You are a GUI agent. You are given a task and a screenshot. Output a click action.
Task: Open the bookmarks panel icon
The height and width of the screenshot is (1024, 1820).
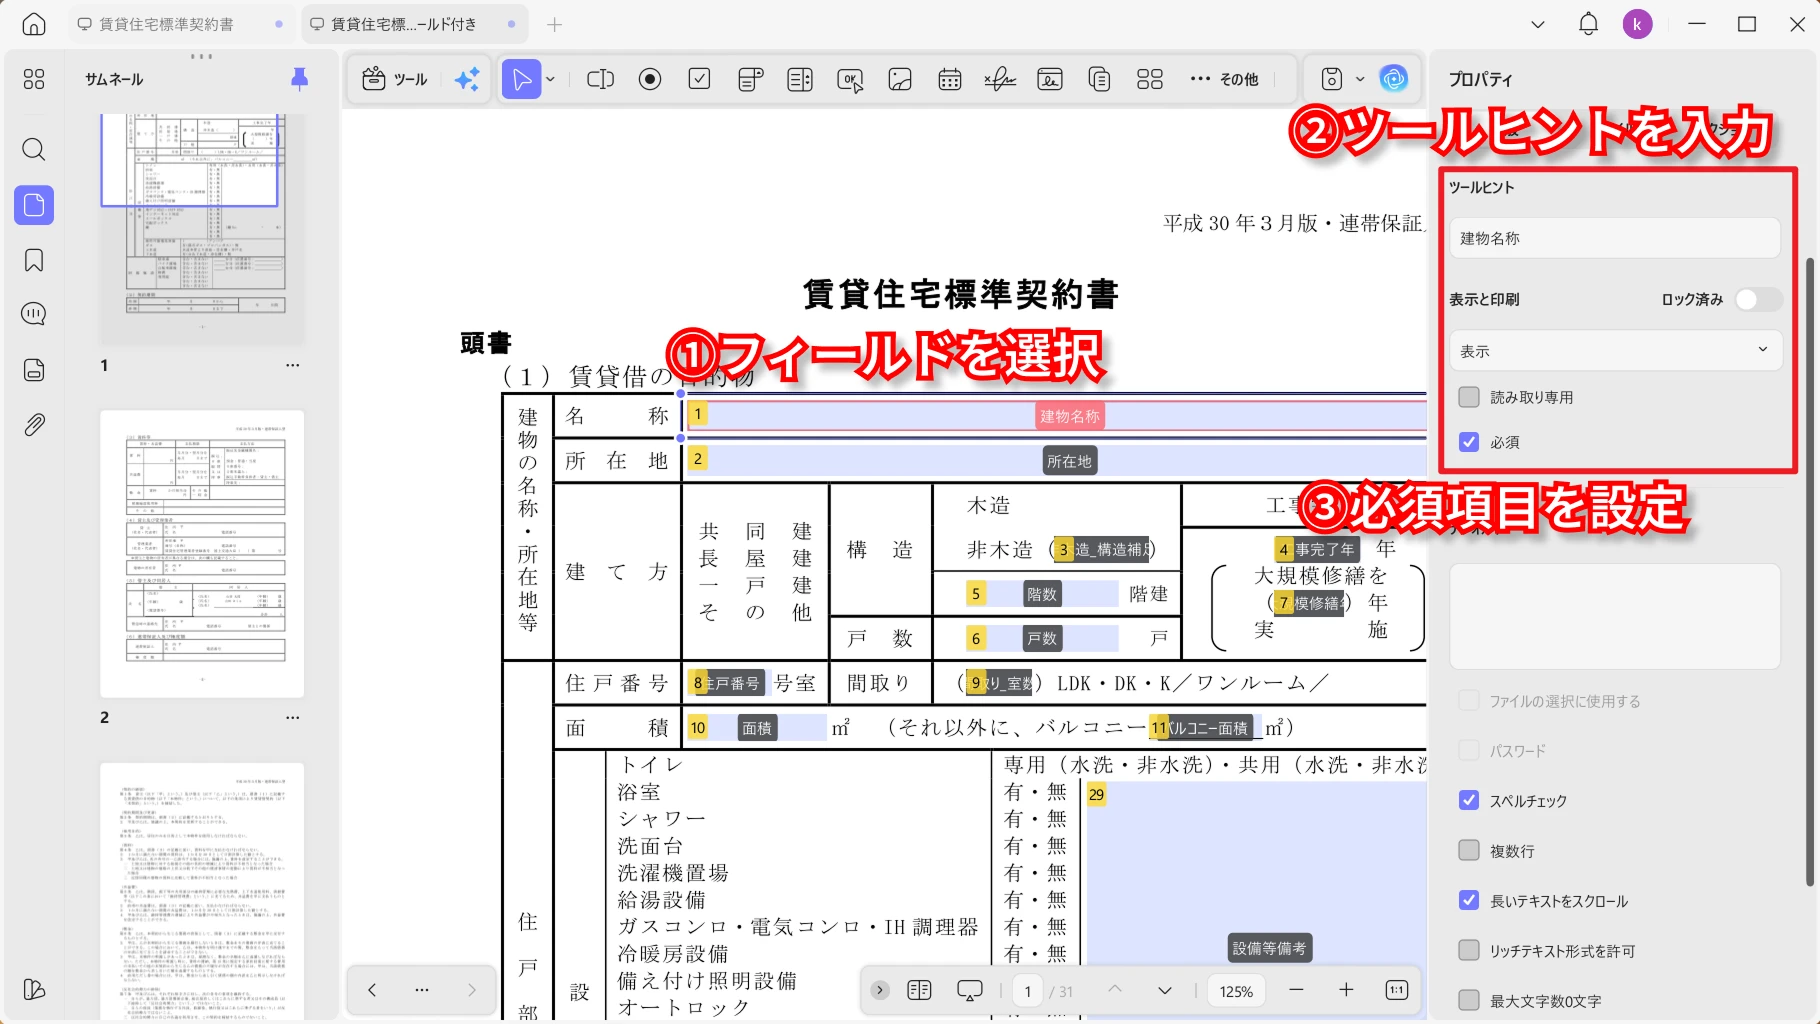click(34, 261)
